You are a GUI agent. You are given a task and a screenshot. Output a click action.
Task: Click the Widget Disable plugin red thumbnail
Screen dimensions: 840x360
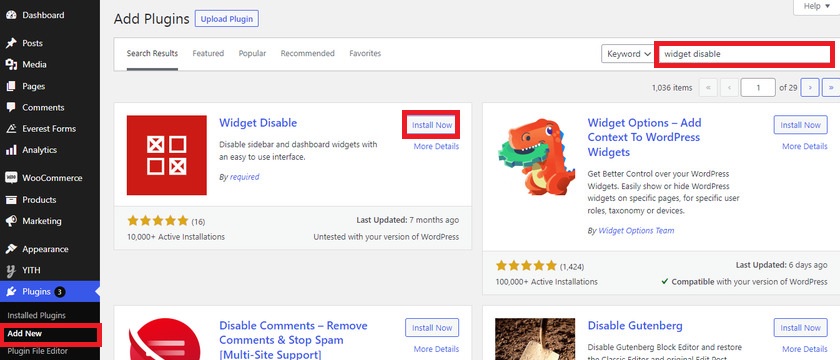[167, 155]
